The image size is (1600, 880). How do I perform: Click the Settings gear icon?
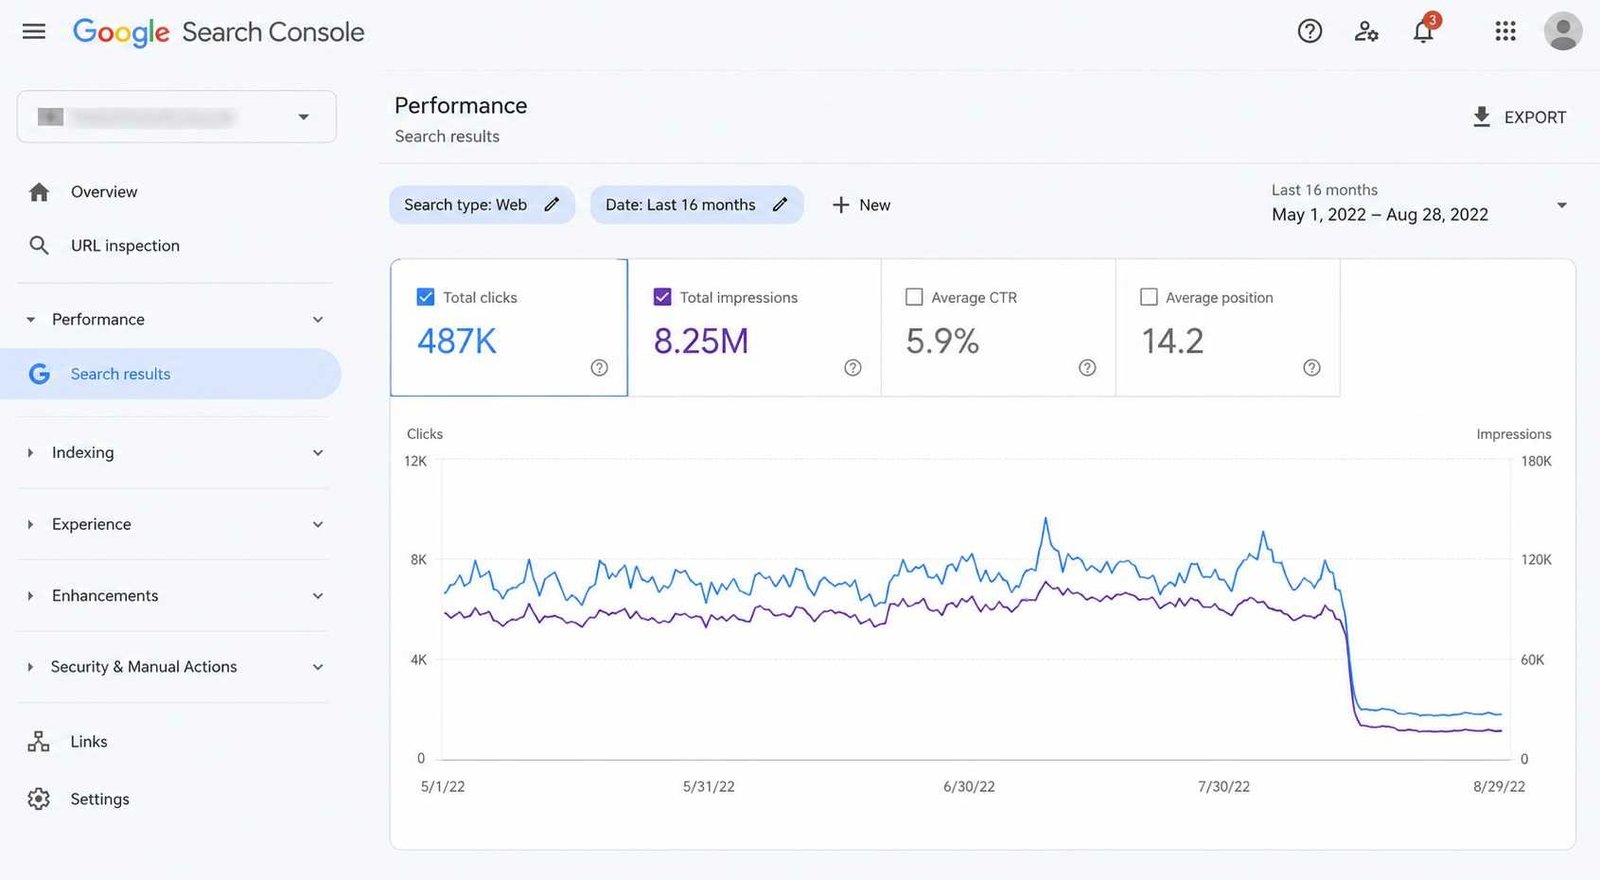coord(39,799)
